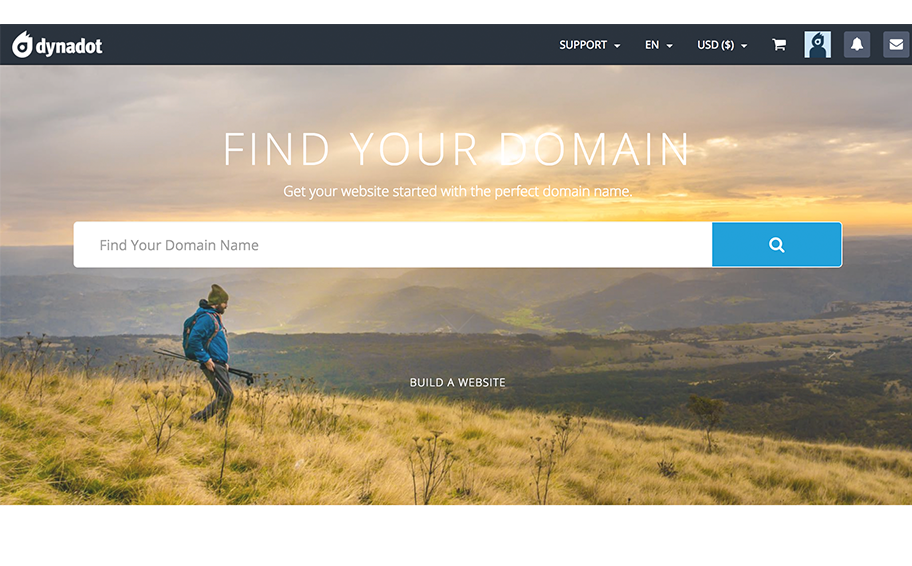
Task: Click the caret beside USD ($)
Action: (744, 46)
